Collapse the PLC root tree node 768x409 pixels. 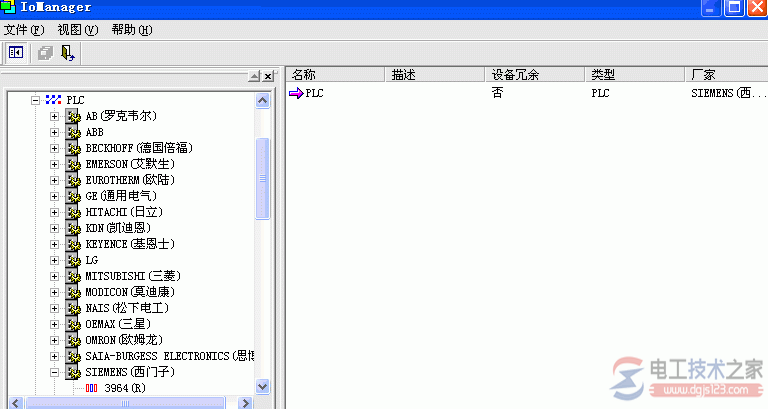click(35, 100)
